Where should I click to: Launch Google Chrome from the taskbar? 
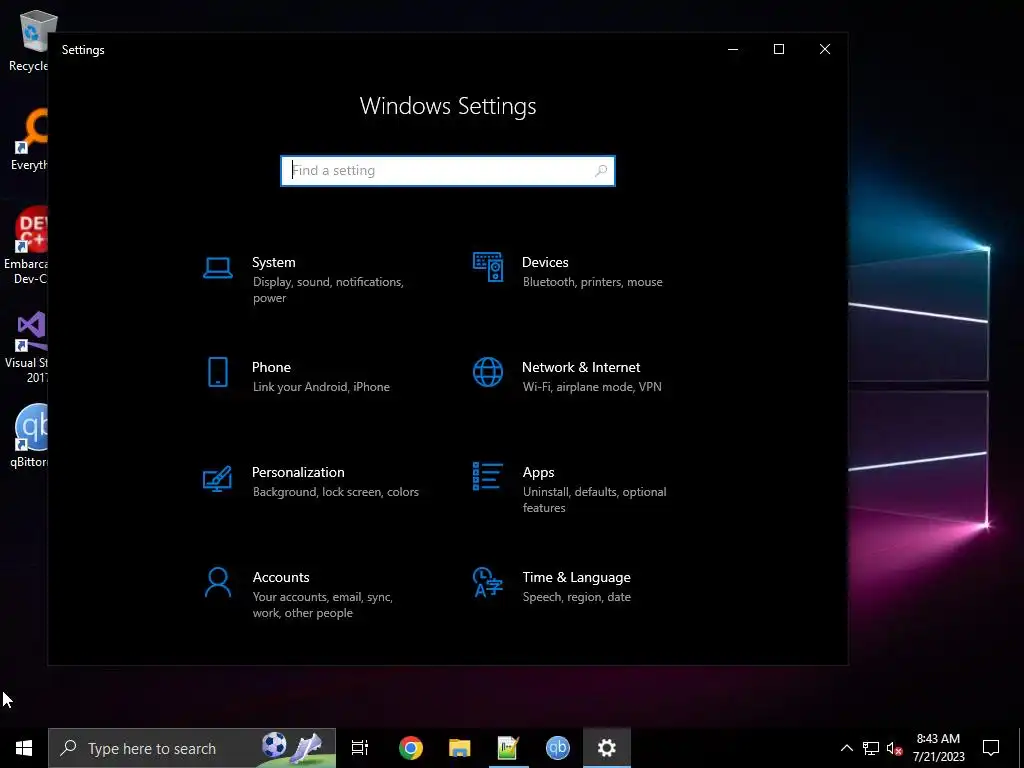[x=411, y=748]
